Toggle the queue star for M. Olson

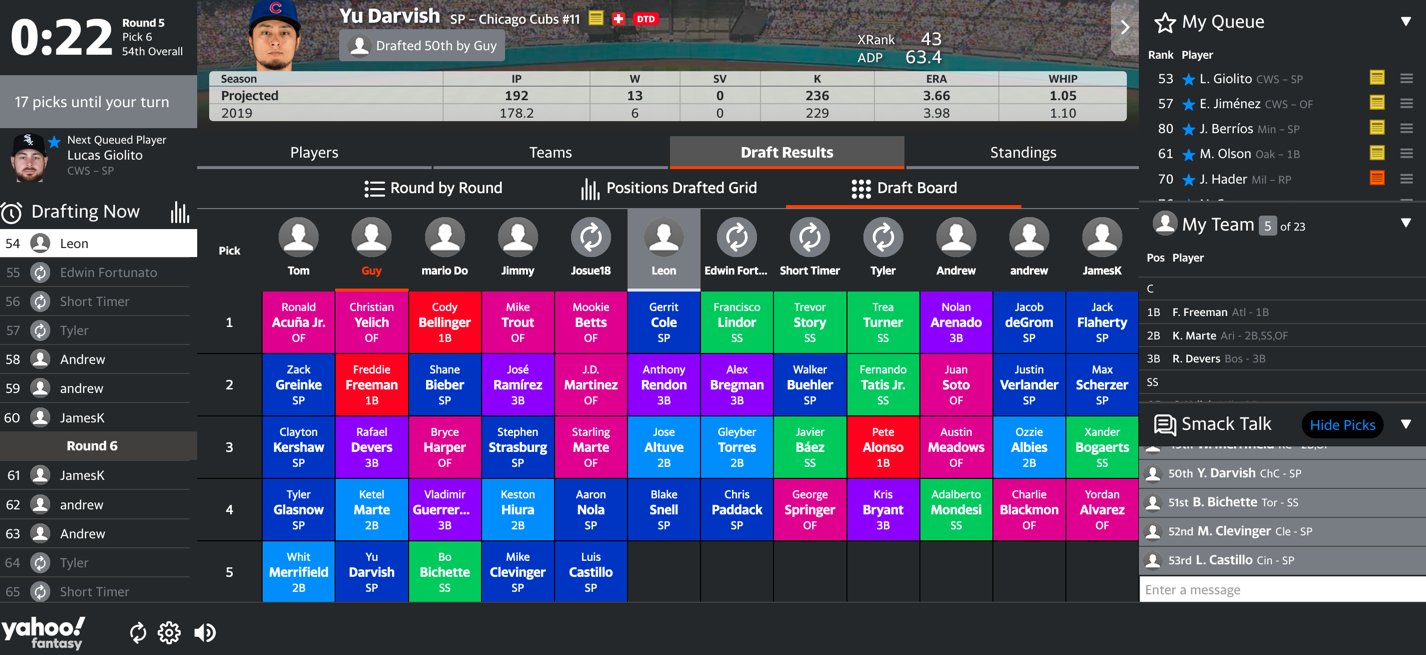coord(1188,154)
